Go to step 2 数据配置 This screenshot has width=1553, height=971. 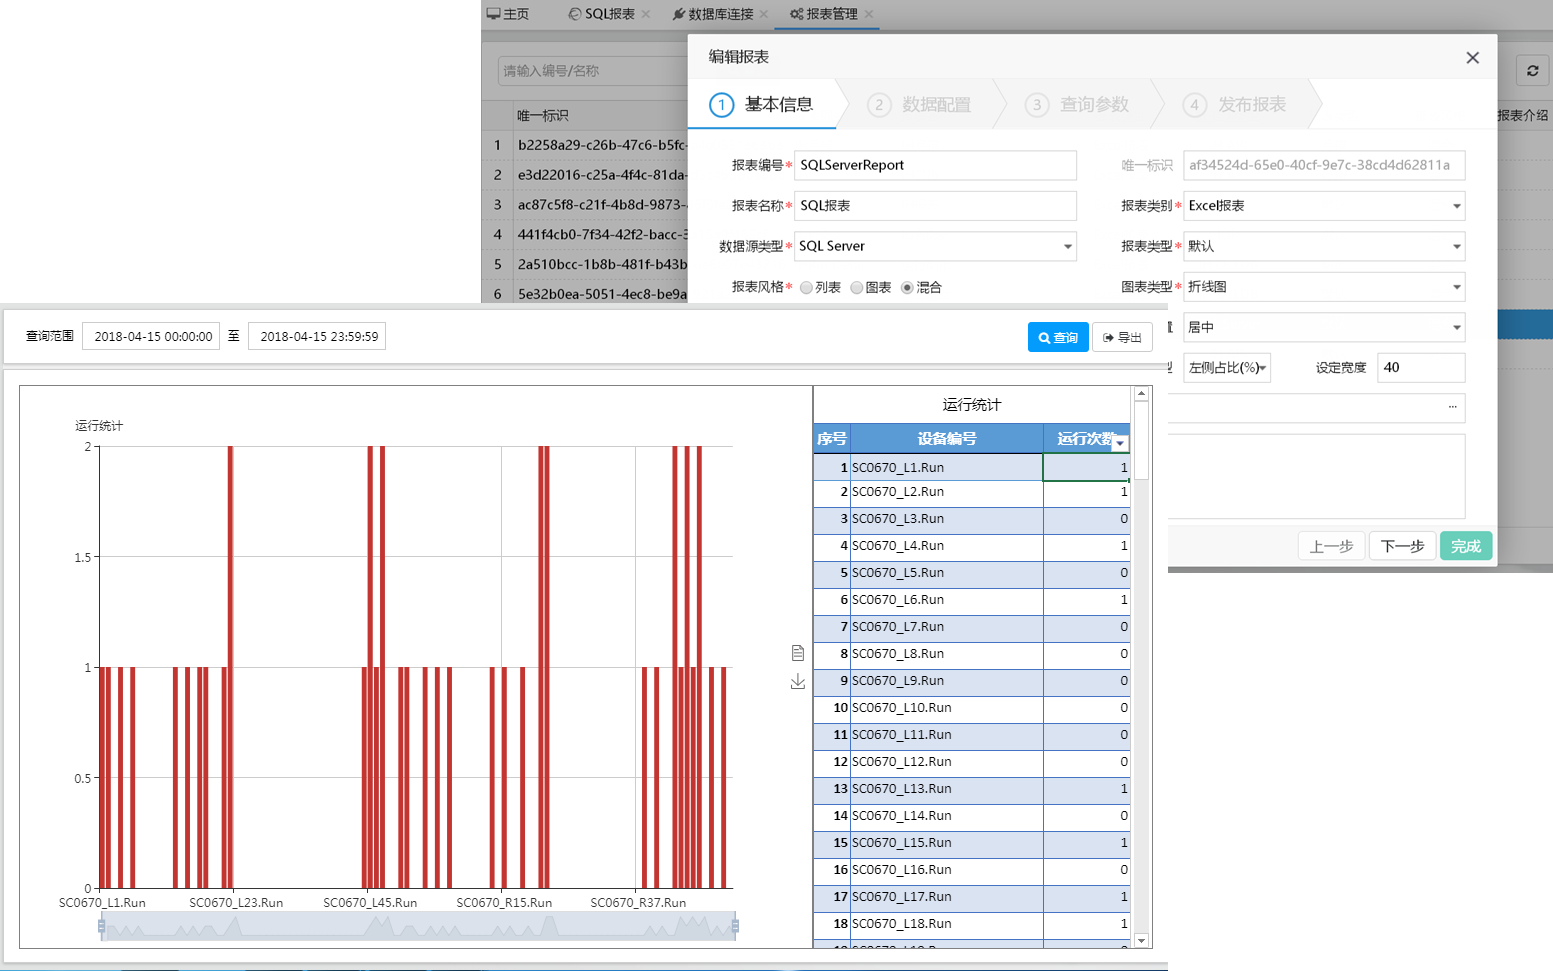[x=919, y=104]
